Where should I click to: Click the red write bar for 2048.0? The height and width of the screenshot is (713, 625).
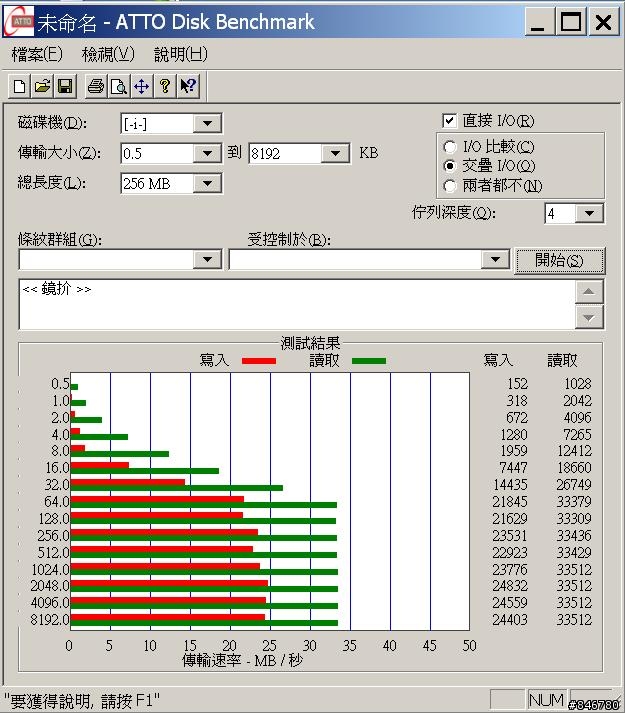pyautogui.click(x=169, y=583)
